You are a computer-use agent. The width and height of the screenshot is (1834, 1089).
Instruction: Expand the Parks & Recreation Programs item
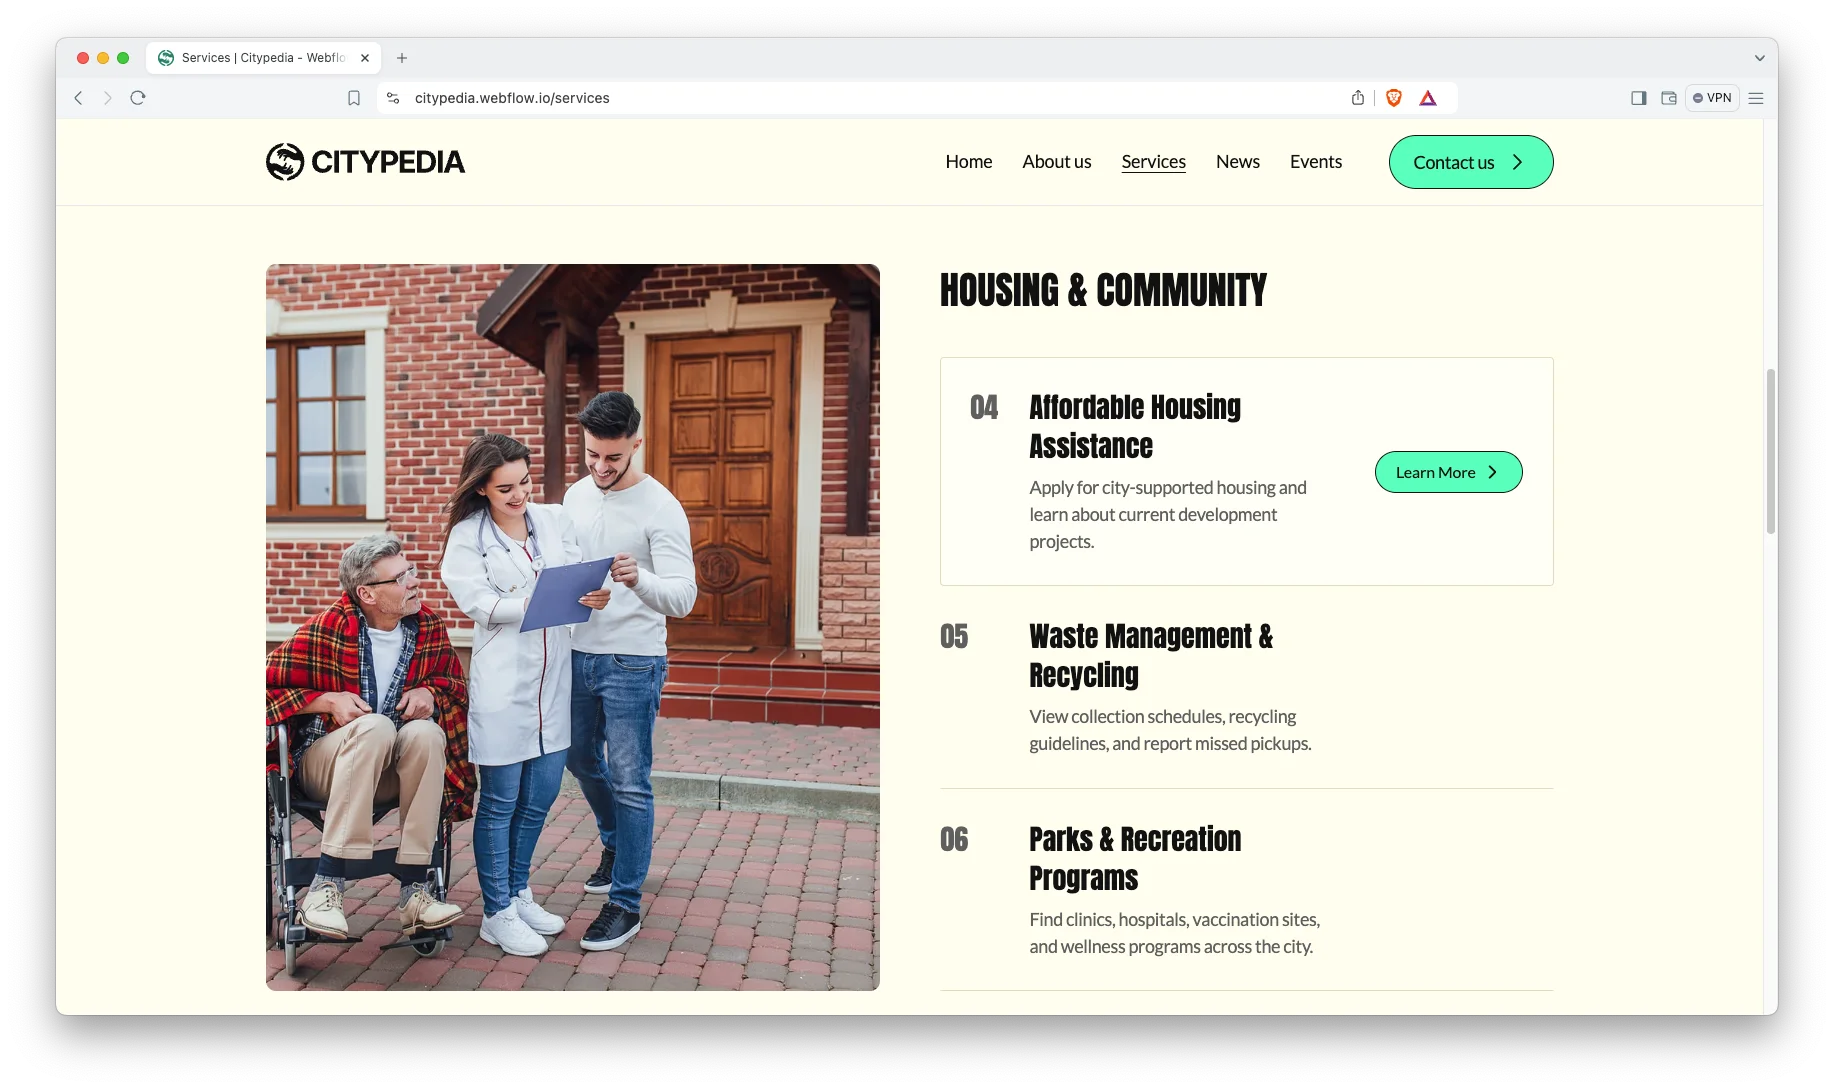1135,858
